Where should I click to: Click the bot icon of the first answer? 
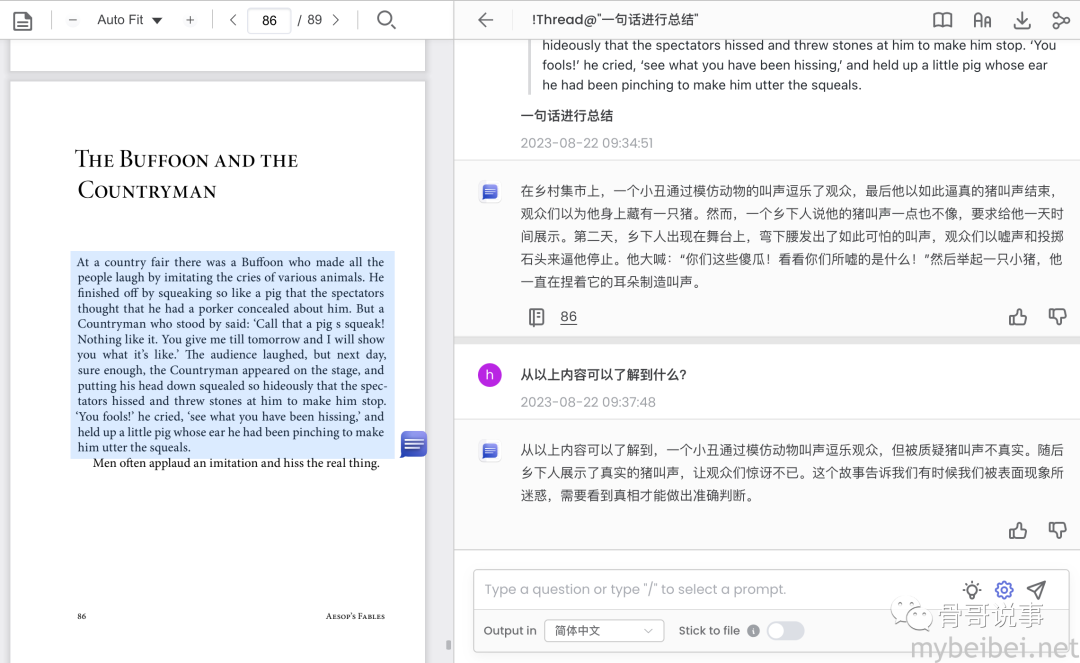(x=490, y=191)
